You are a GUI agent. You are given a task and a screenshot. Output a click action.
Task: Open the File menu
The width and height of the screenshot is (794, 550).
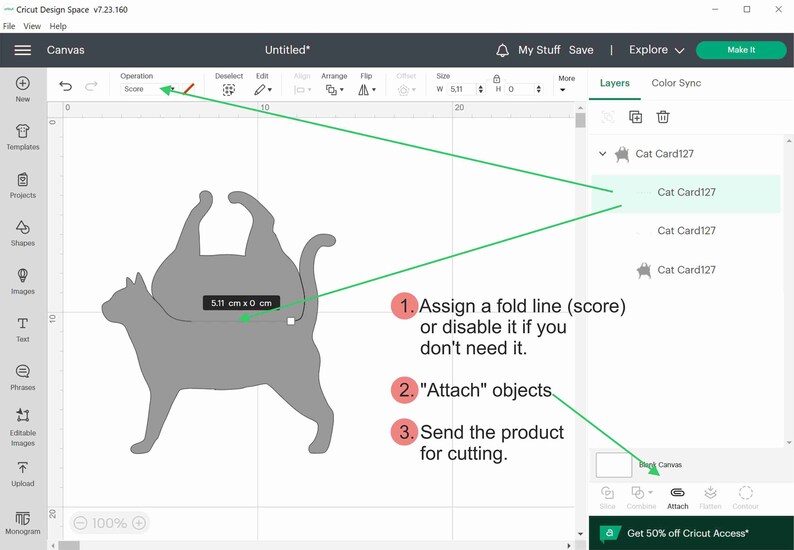pyautogui.click(x=9, y=26)
